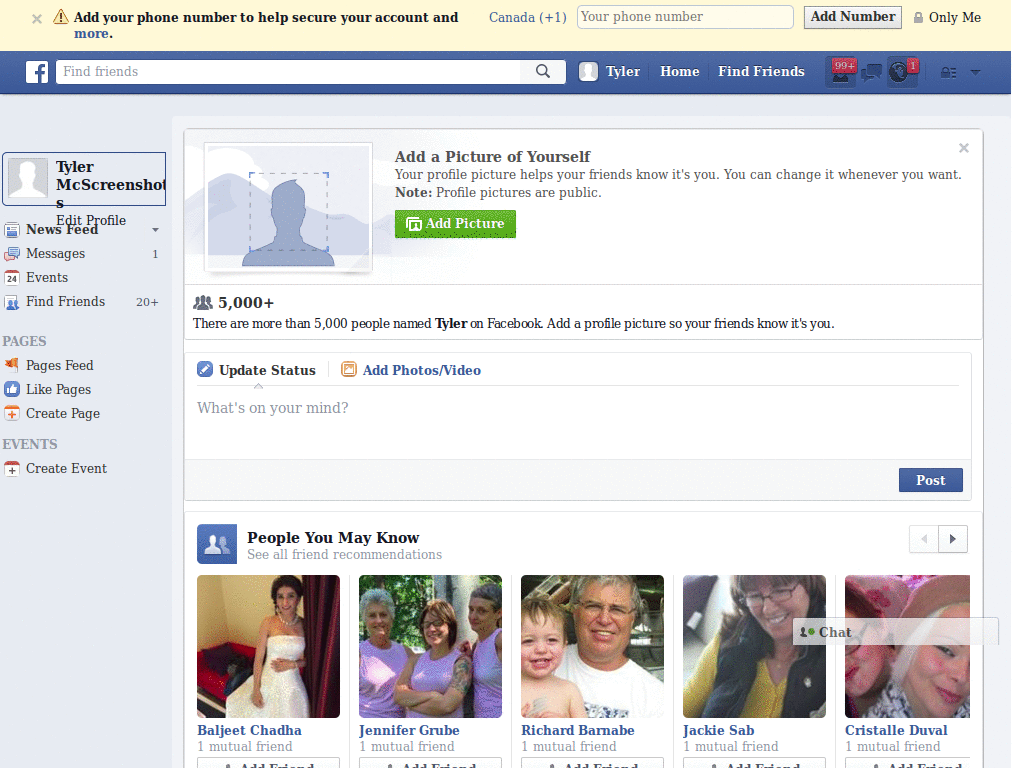This screenshot has height=768, width=1024.
Task: Click the Add Photos/Video camera icon
Action: click(x=349, y=370)
